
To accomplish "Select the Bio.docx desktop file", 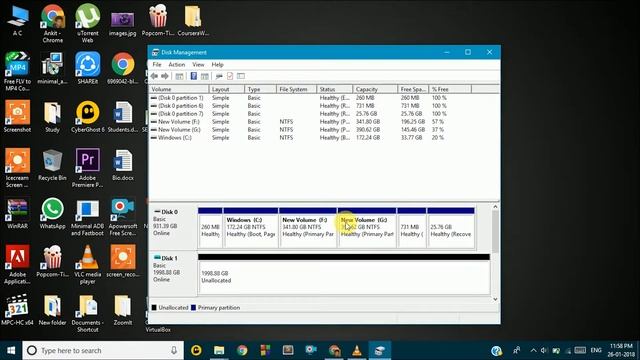I will [122, 166].
